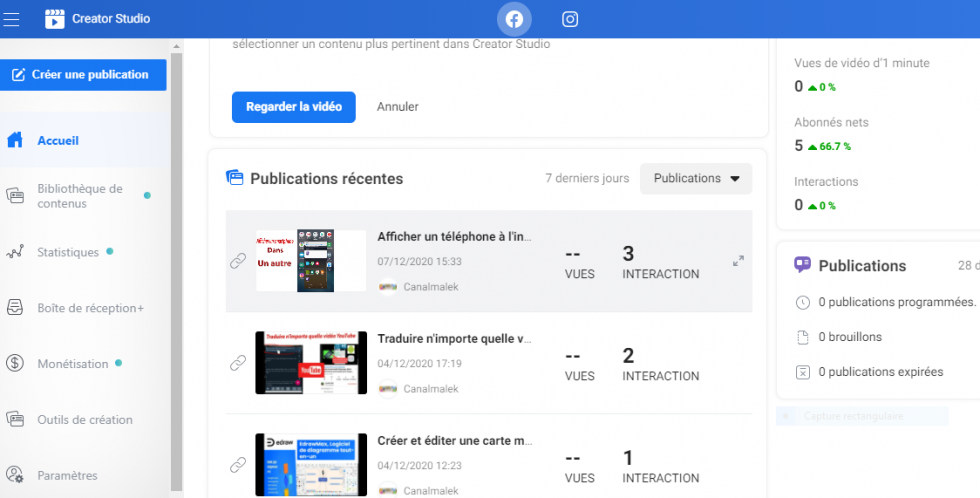Switch to the Instagram platform icon

[x=570, y=19]
